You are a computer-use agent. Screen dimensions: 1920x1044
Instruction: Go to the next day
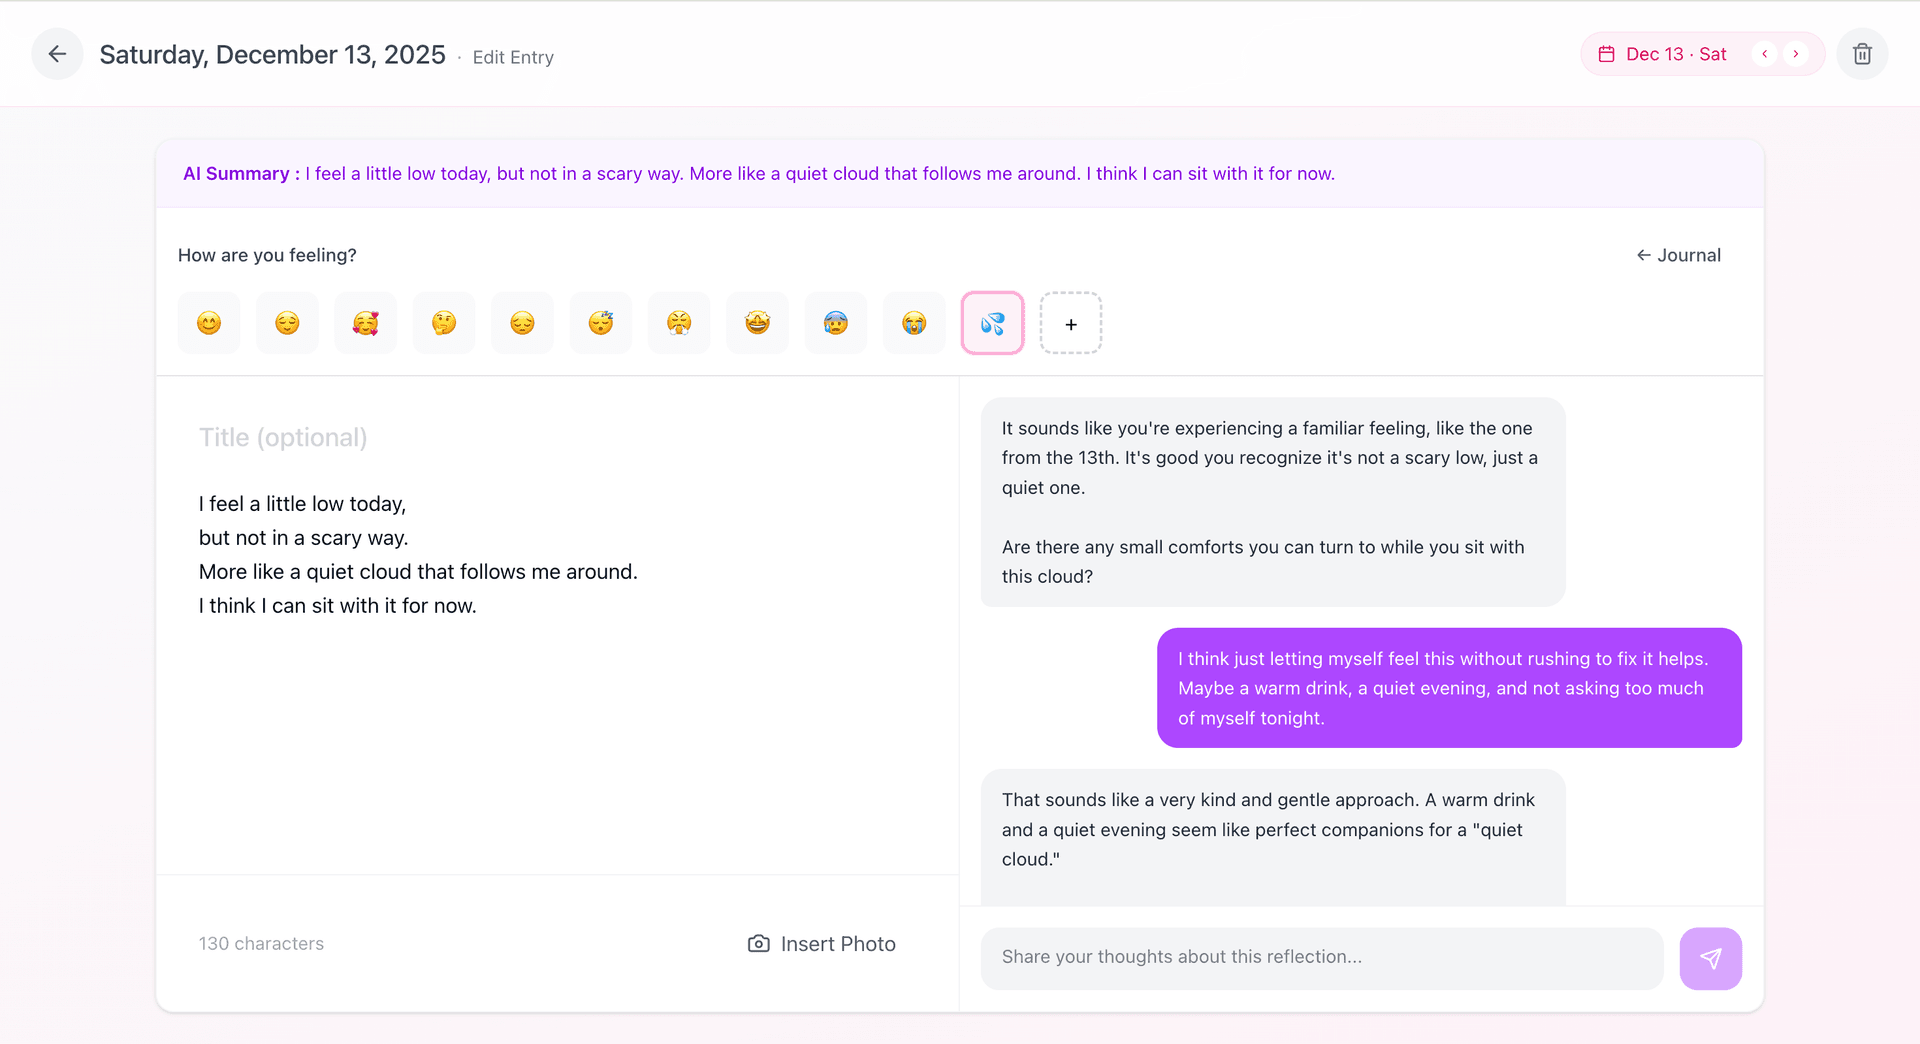coord(1796,54)
